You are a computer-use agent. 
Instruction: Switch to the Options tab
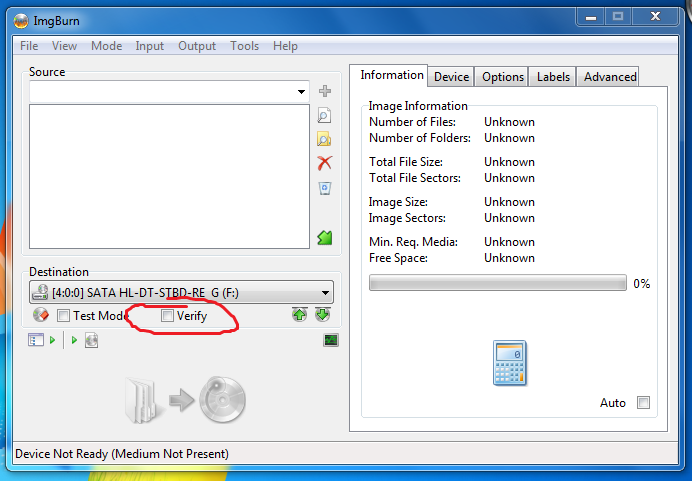coord(503,77)
